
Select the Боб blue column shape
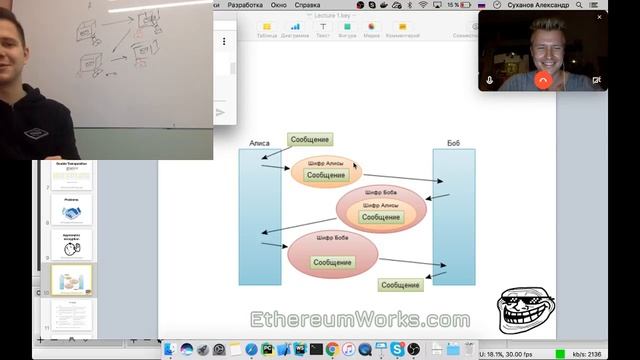pyautogui.click(x=454, y=217)
